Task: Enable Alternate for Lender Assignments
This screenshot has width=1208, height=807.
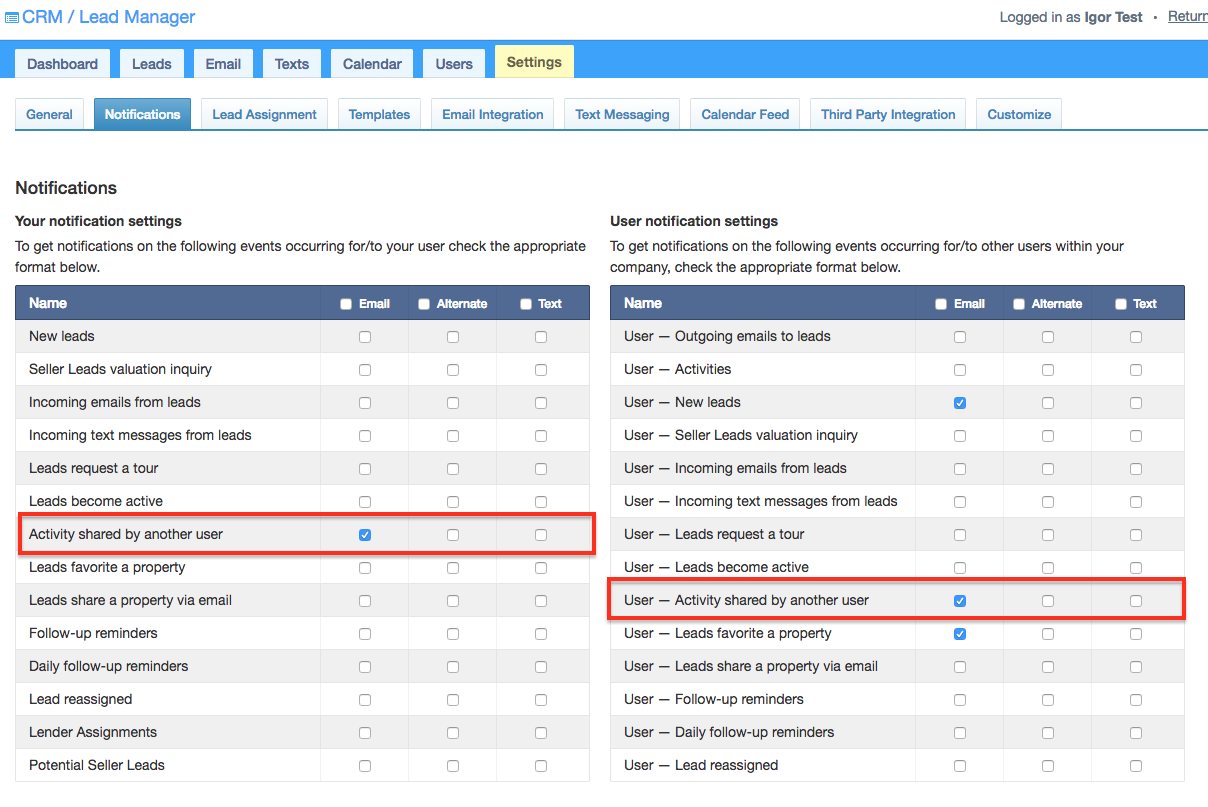Action: tap(453, 733)
